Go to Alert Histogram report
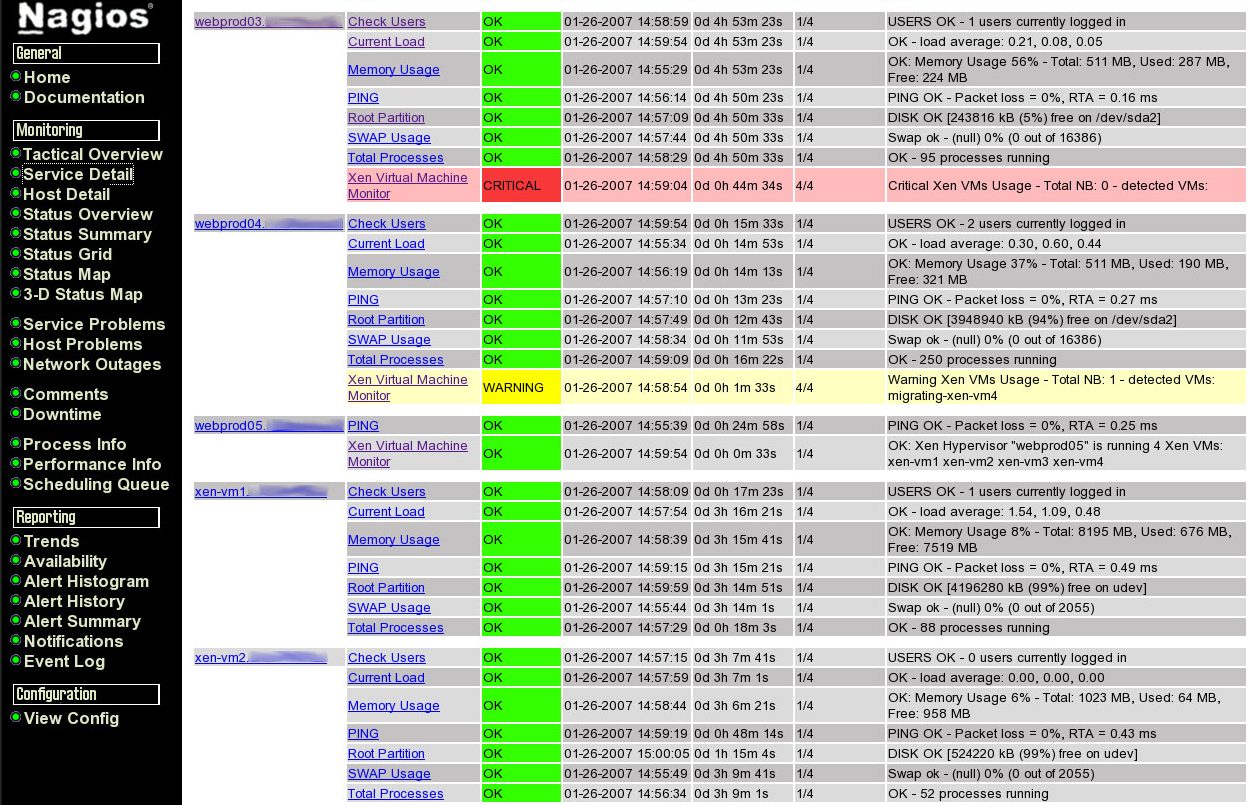Viewport: 1251px width, 805px height. (x=86, y=581)
